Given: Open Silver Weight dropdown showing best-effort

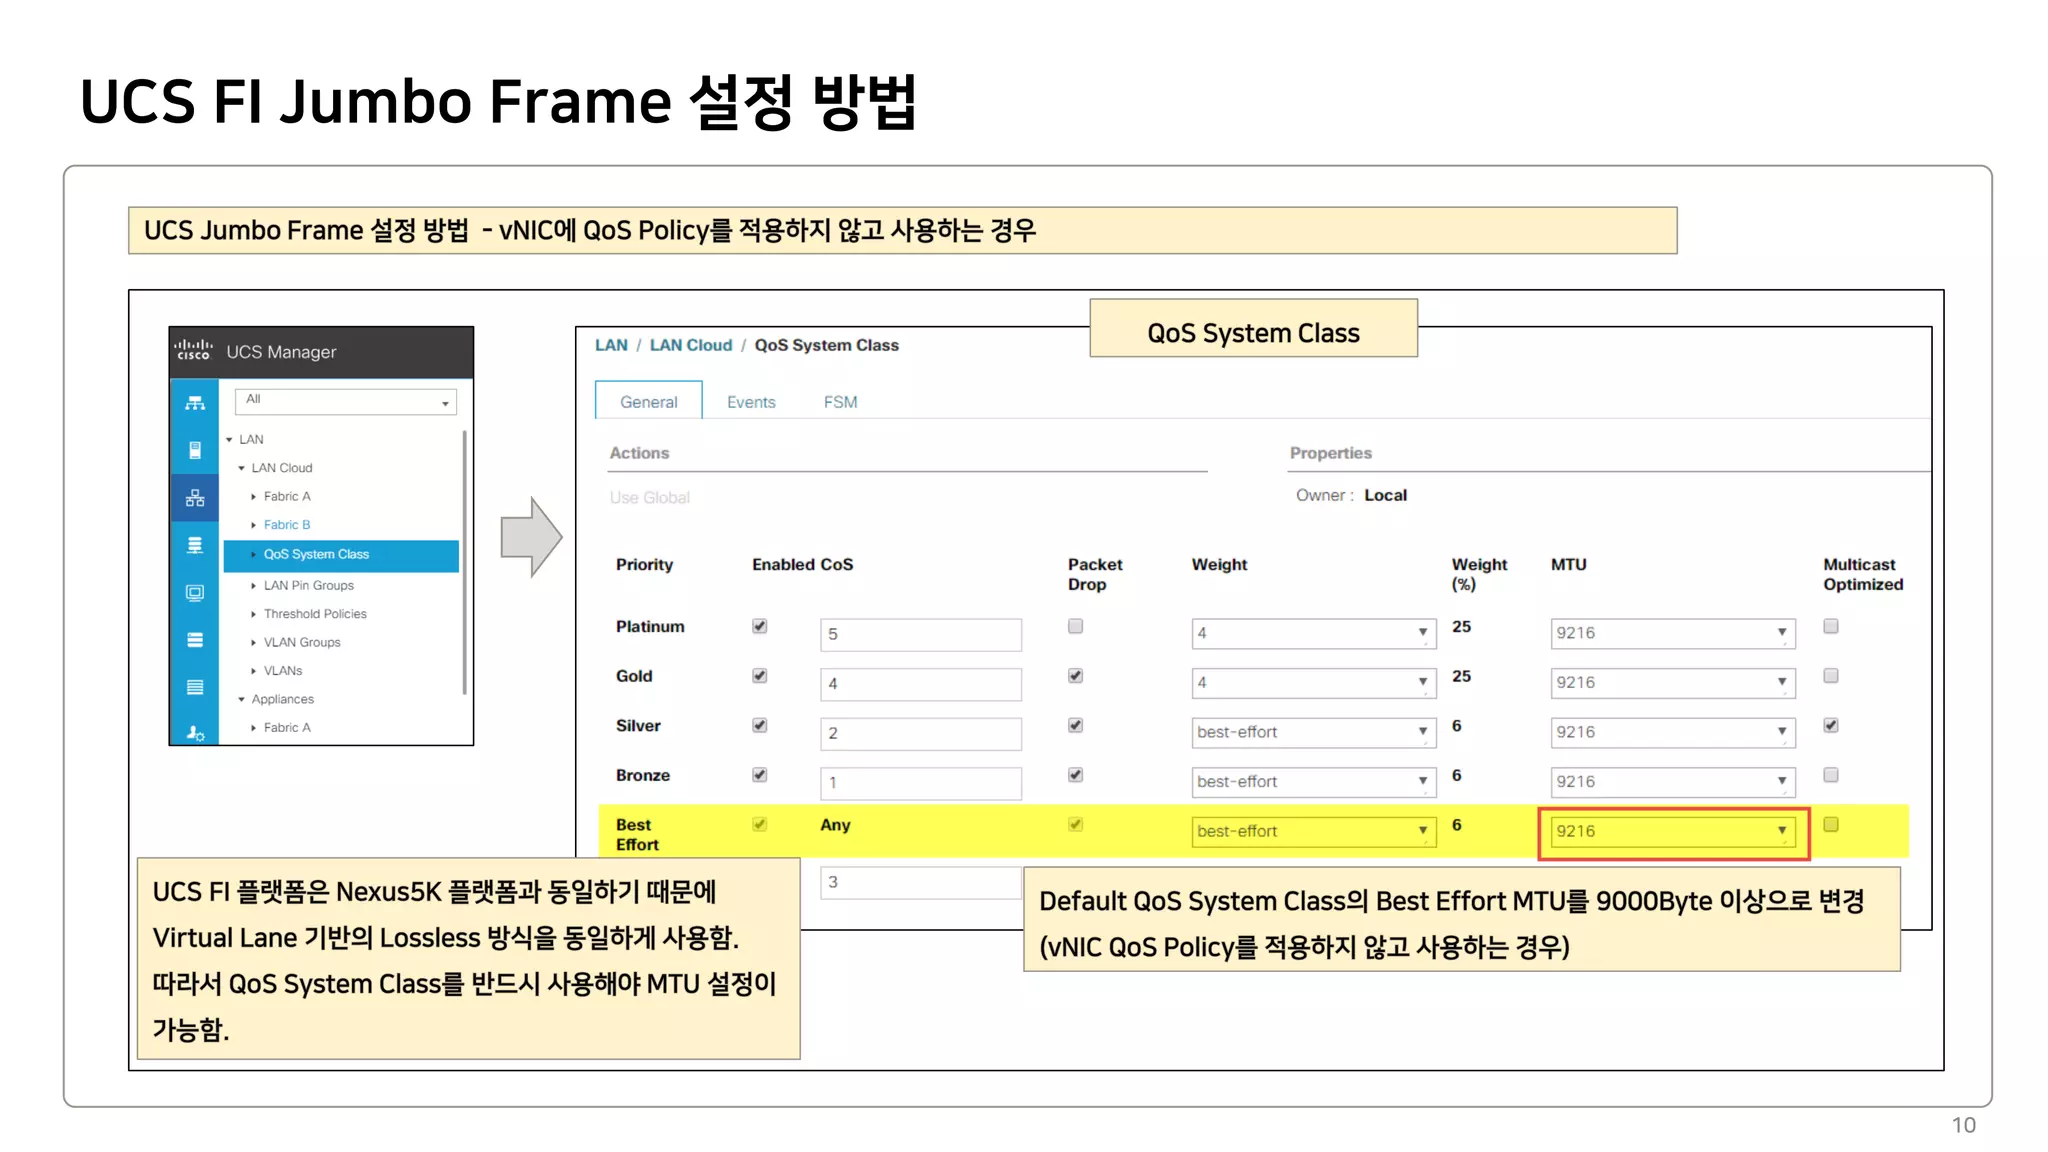Looking at the screenshot, I should [1314, 732].
